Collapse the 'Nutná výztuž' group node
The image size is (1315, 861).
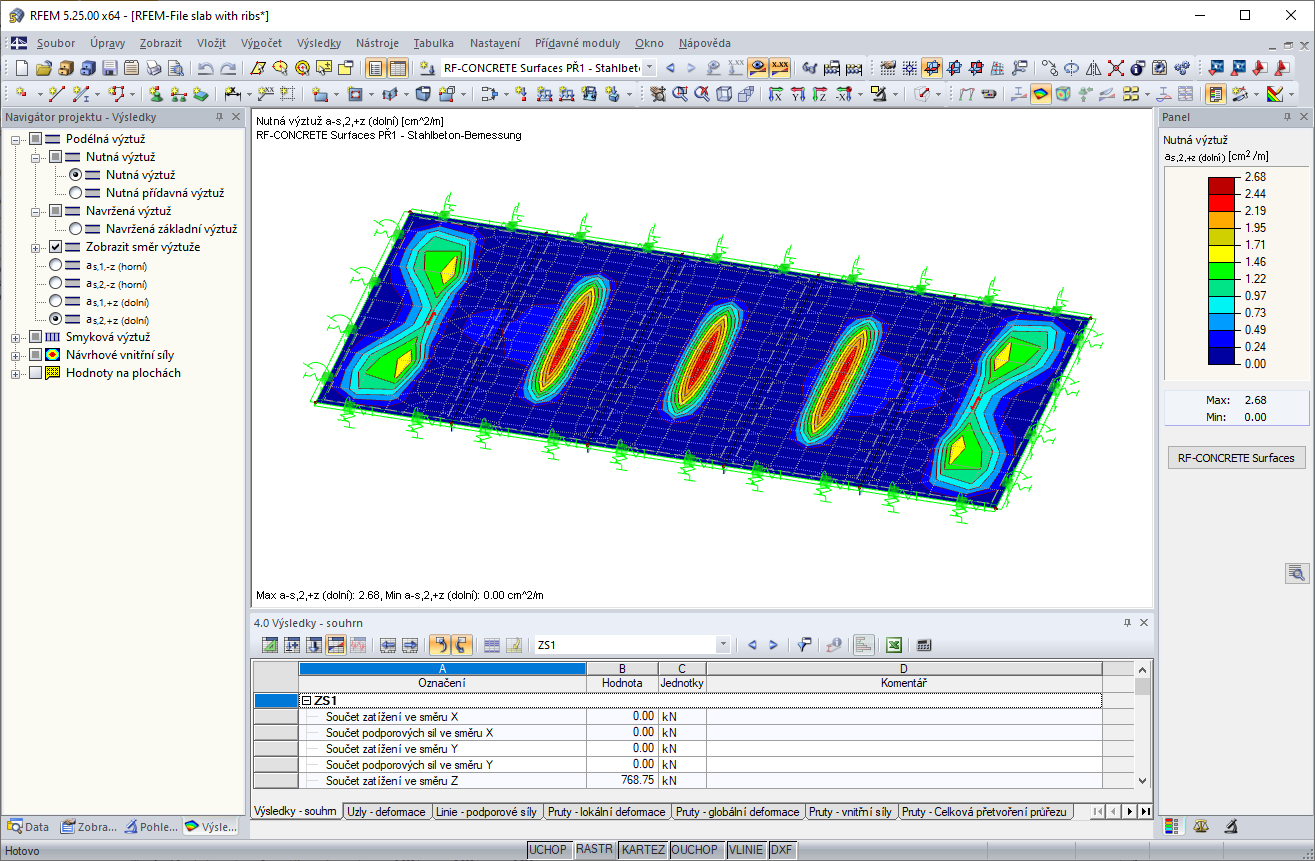coord(36,157)
